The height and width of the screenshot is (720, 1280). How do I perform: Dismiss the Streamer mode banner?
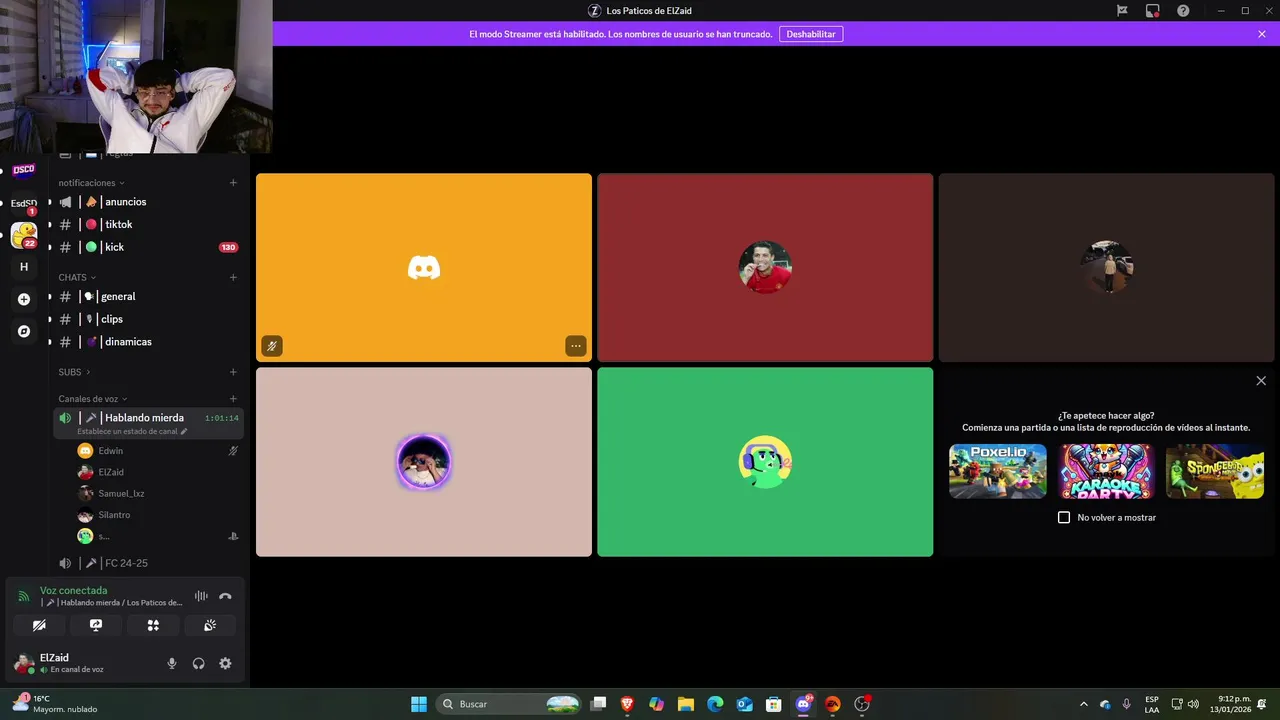[1262, 34]
